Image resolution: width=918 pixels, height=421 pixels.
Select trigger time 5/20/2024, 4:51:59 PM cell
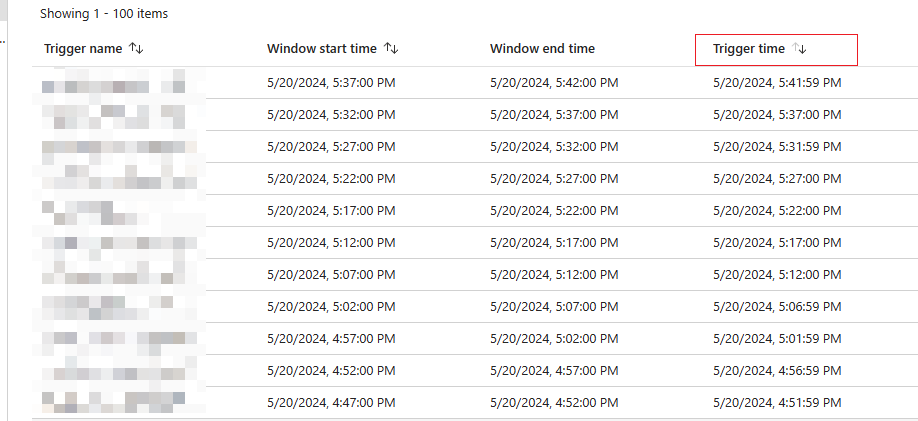pyautogui.click(x=777, y=403)
